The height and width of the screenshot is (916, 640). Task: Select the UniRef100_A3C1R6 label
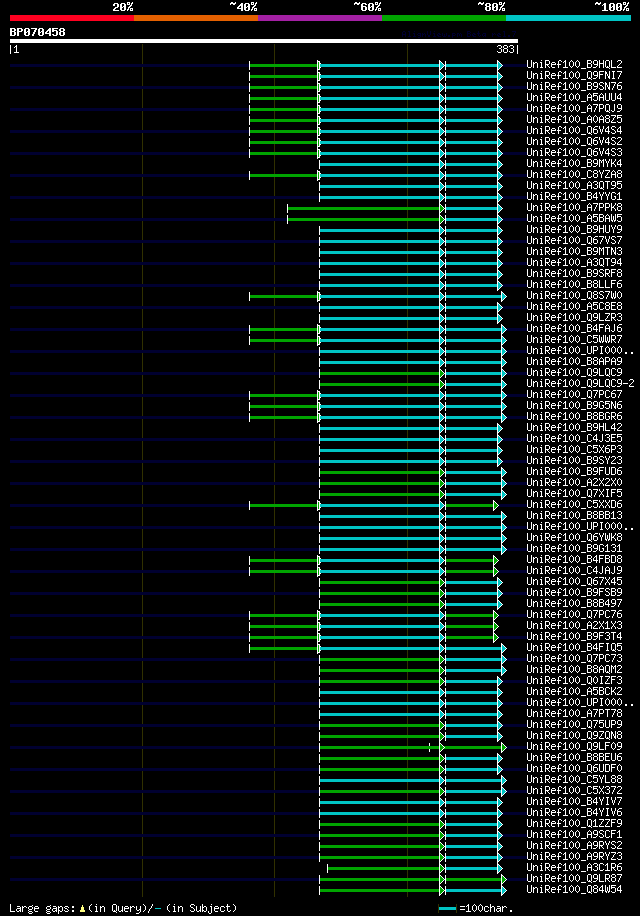574,868
